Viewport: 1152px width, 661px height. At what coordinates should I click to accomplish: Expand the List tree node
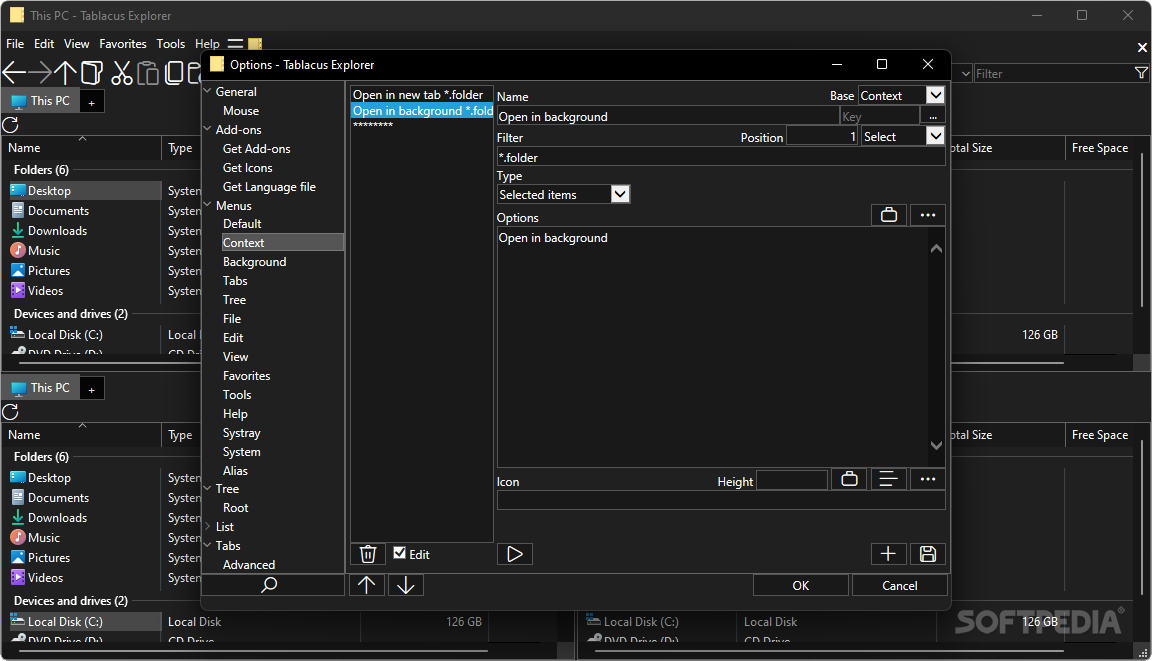tap(208, 527)
